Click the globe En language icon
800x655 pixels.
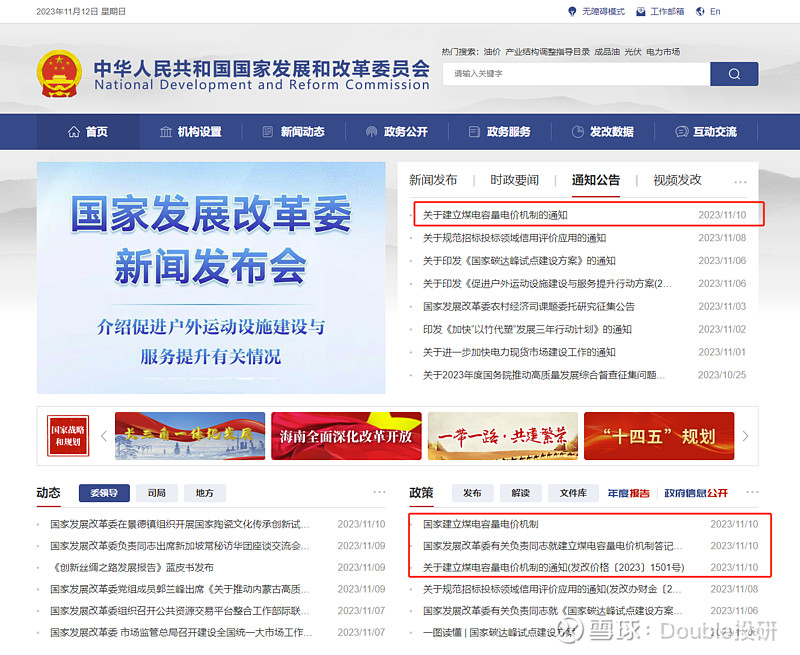click(700, 11)
